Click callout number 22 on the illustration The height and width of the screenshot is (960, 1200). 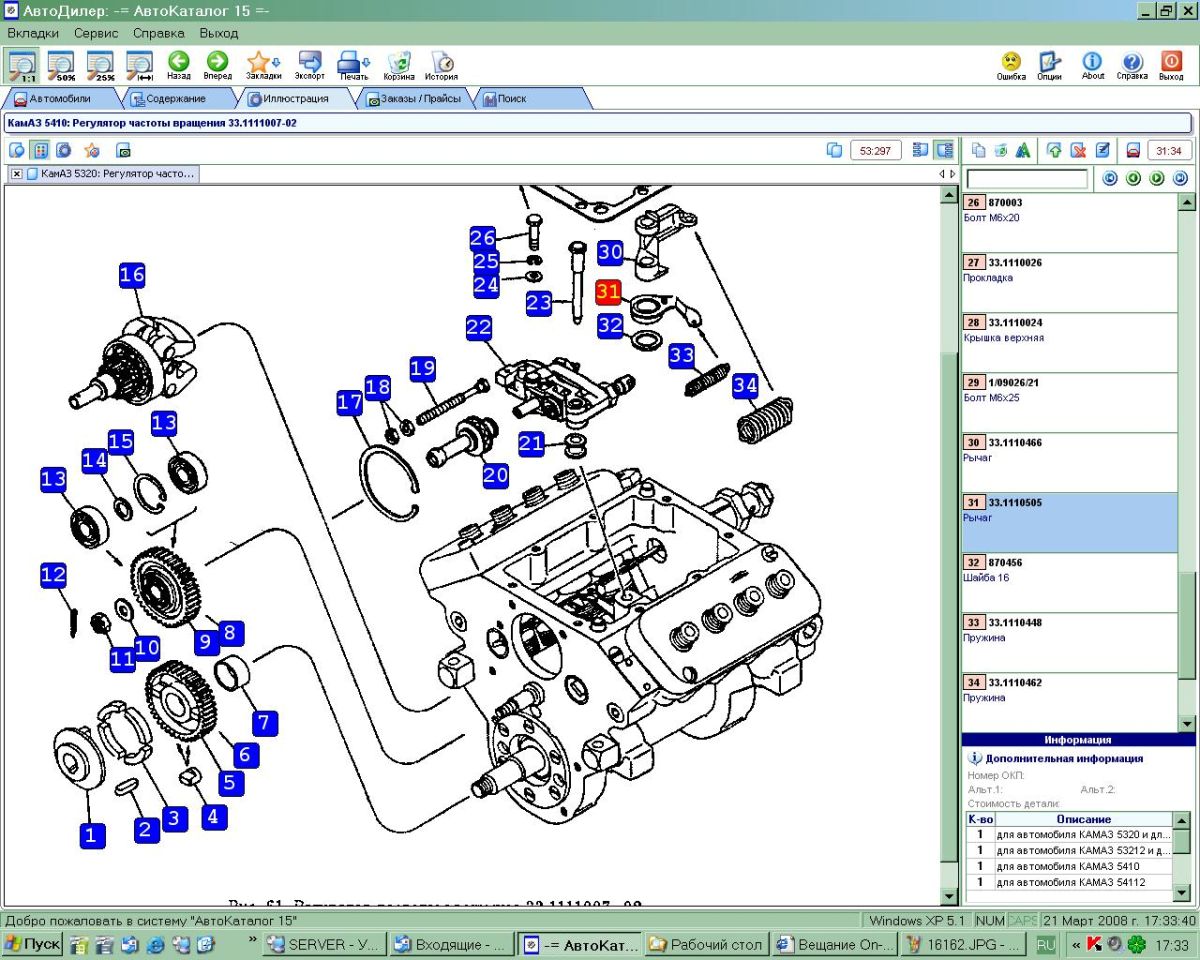[x=478, y=327]
